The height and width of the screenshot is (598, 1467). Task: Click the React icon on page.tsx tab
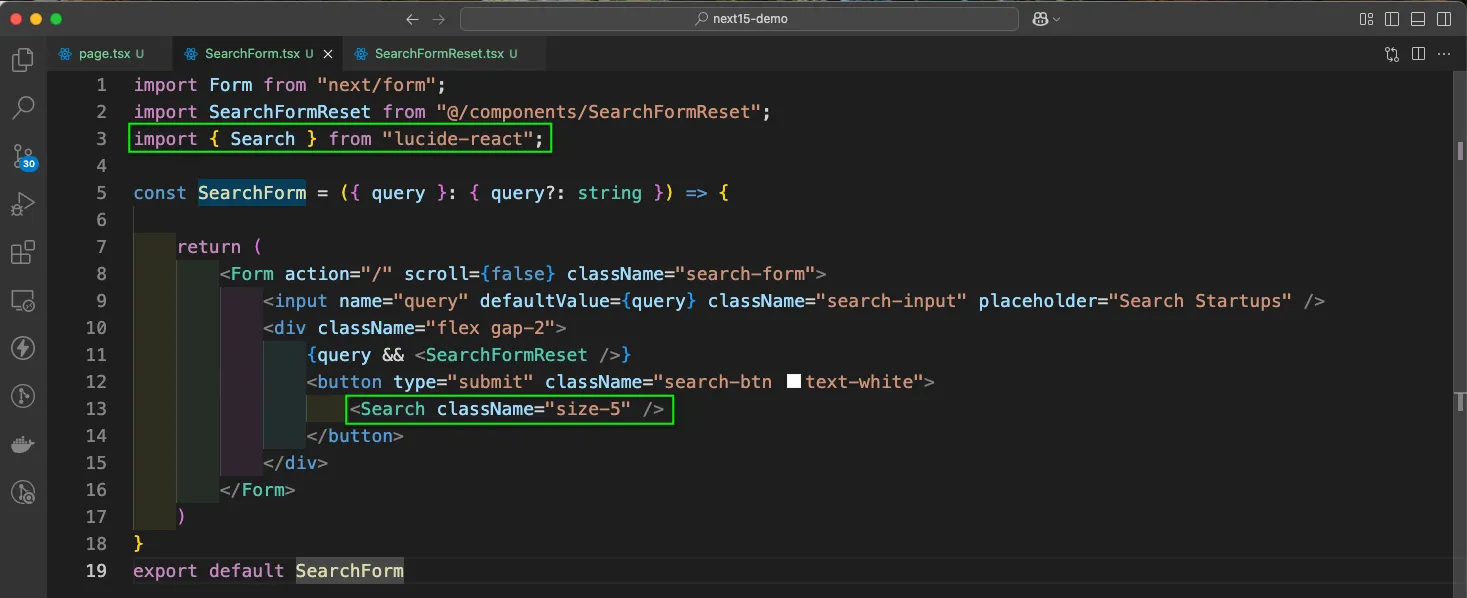[66, 54]
